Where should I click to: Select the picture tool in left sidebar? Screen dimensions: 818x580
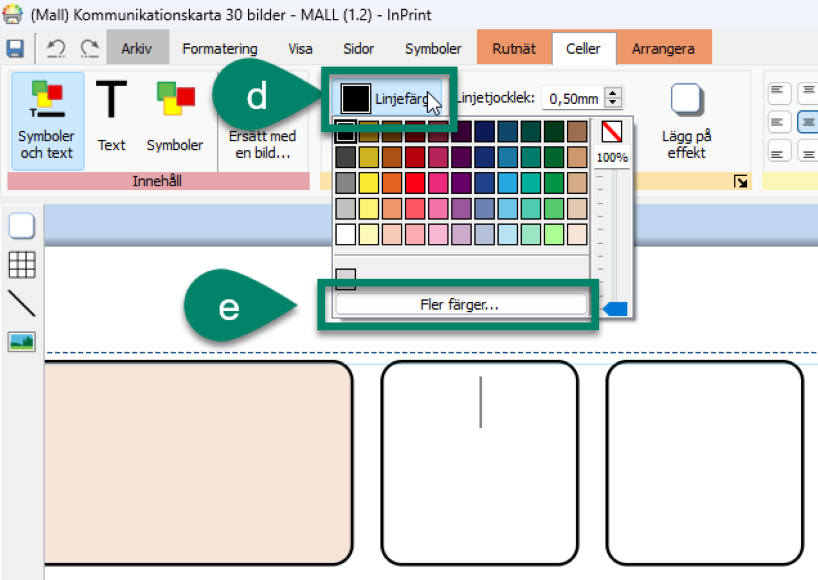(21, 342)
